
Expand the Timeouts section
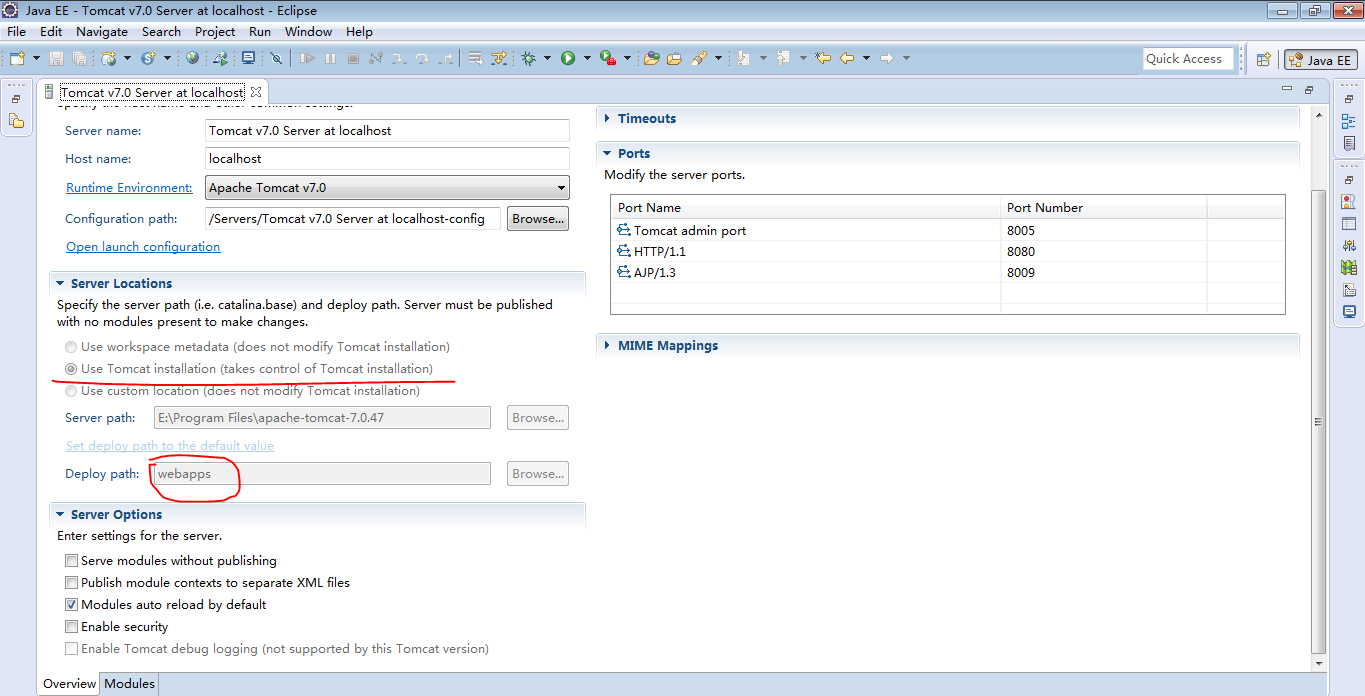pyautogui.click(x=607, y=119)
